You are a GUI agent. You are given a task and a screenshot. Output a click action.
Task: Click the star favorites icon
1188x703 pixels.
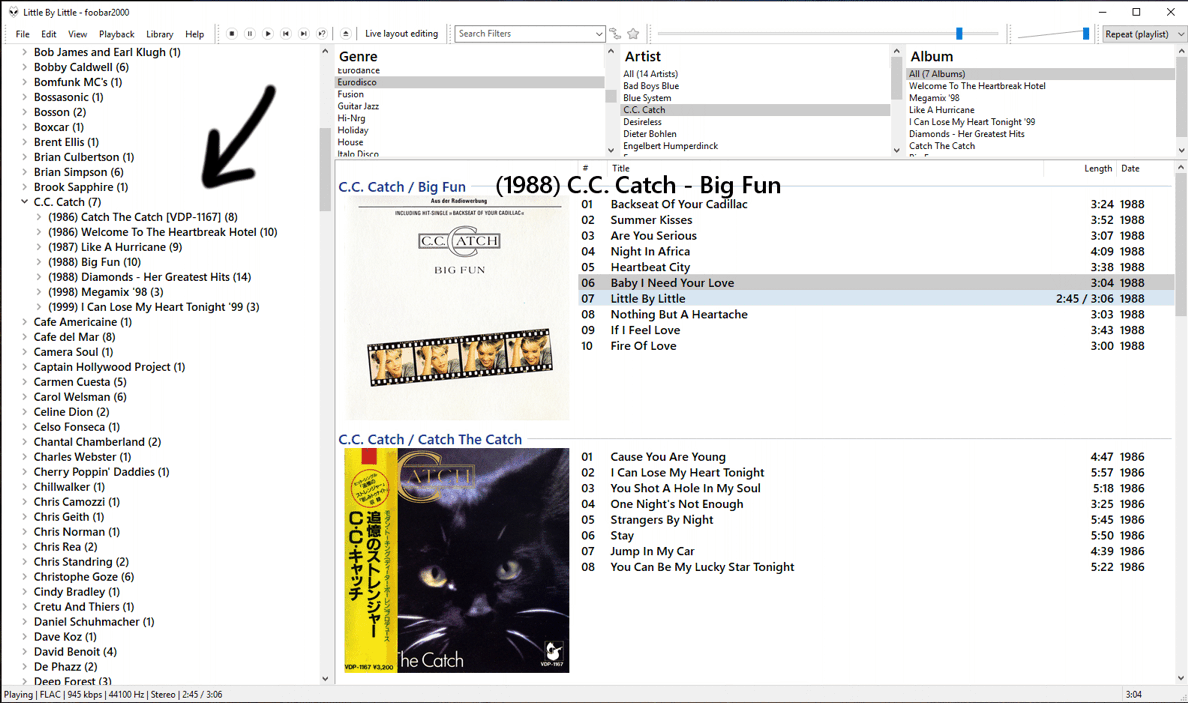pos(633,33)
